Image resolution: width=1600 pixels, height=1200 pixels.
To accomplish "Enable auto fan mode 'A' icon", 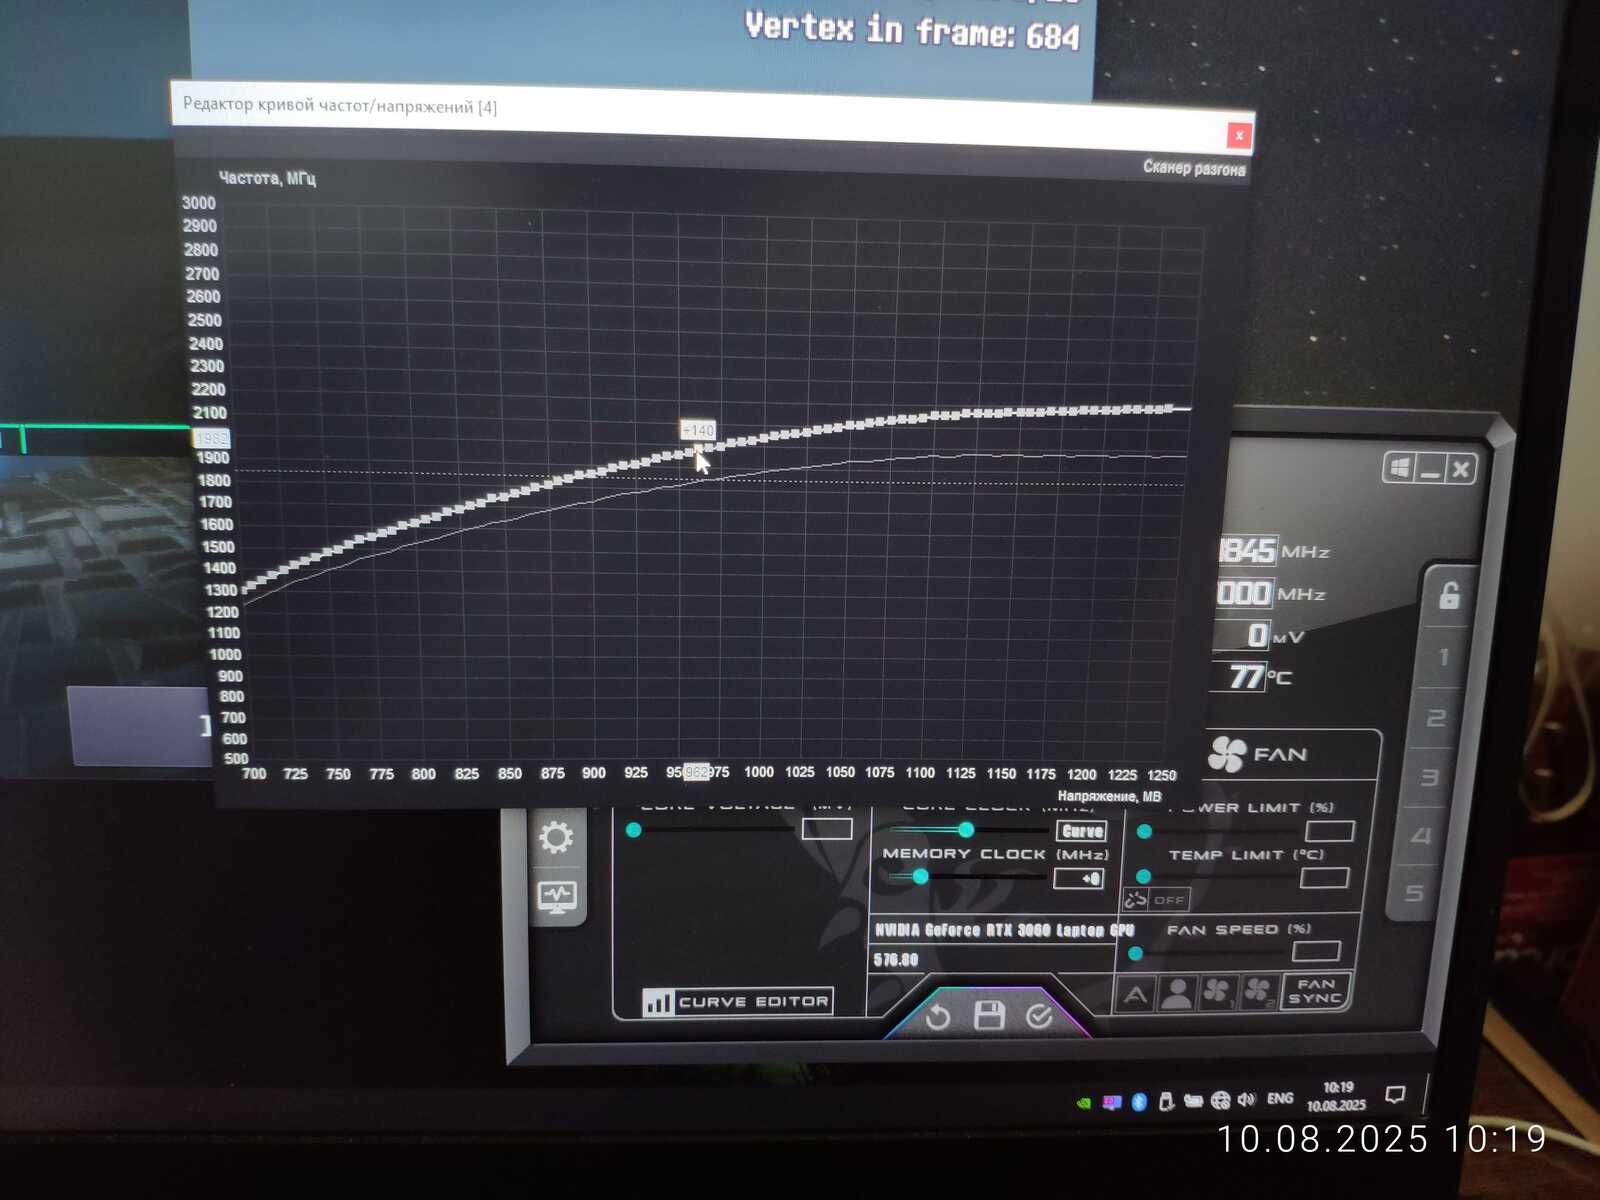I will pos(1135,994).
